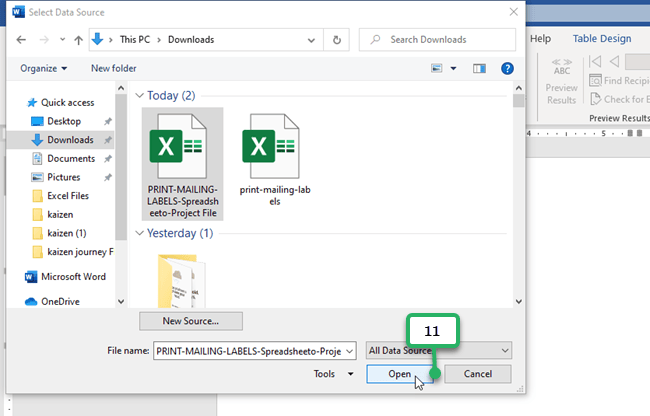Open the Tools dropdown menu
The image size is (650, 416).
[x=334, y=374]
